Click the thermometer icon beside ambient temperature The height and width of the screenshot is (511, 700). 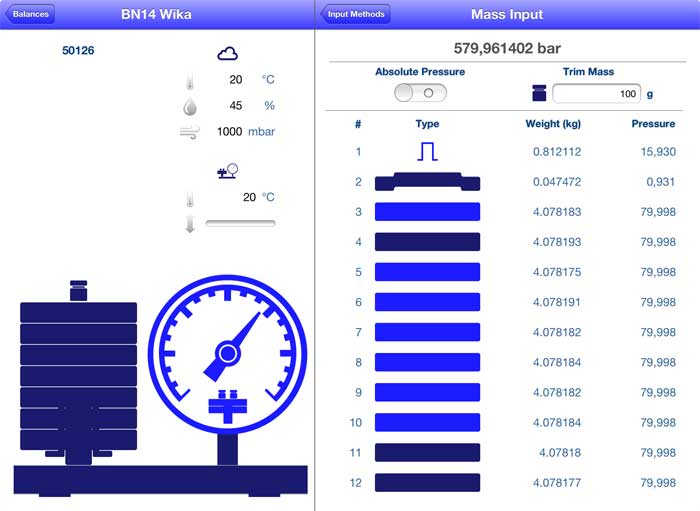[190, 80]
